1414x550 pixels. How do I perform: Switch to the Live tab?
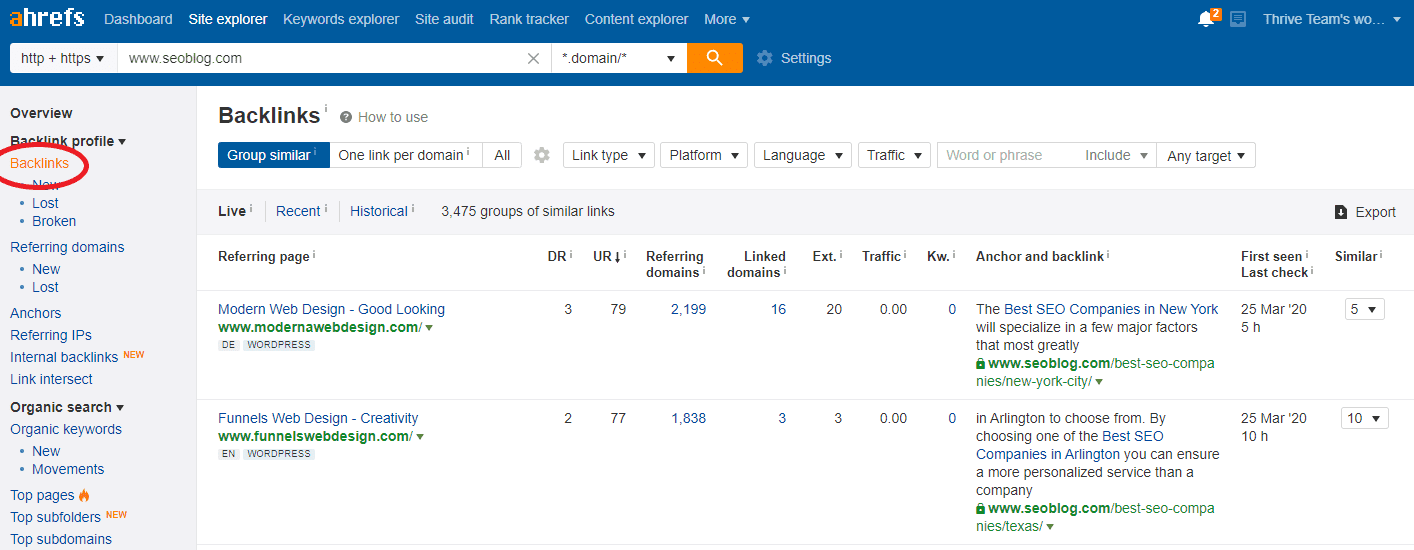coord(232,211)
